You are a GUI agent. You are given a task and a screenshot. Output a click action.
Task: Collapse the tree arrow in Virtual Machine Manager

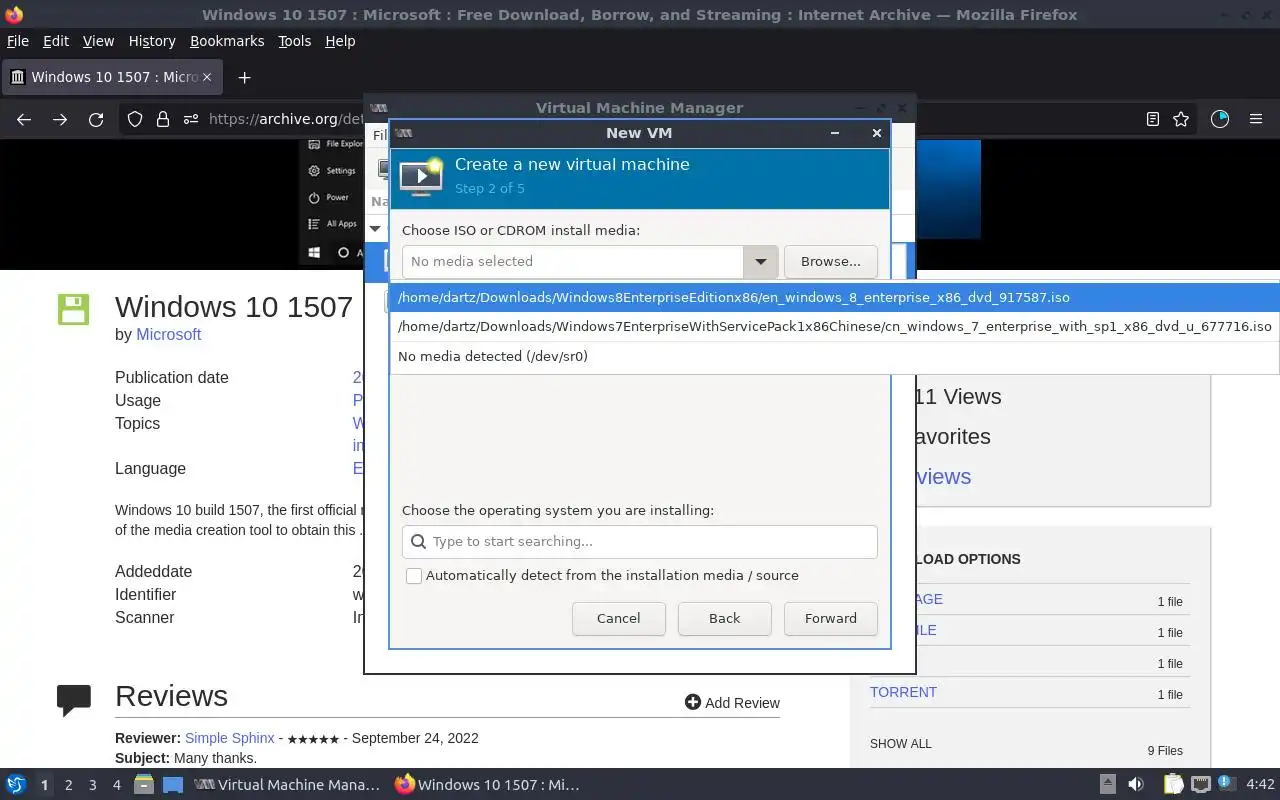tap(375, 228)
